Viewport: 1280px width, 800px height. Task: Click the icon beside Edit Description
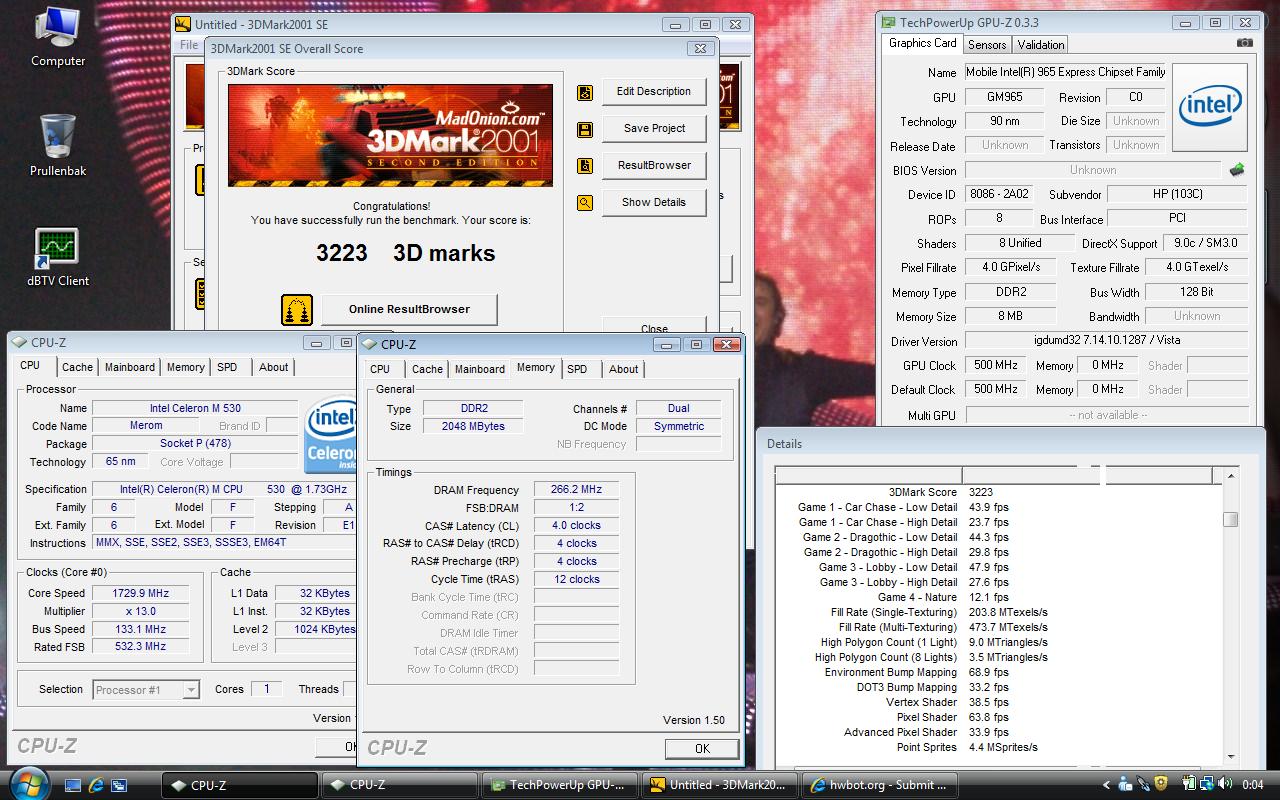[585, 92]
